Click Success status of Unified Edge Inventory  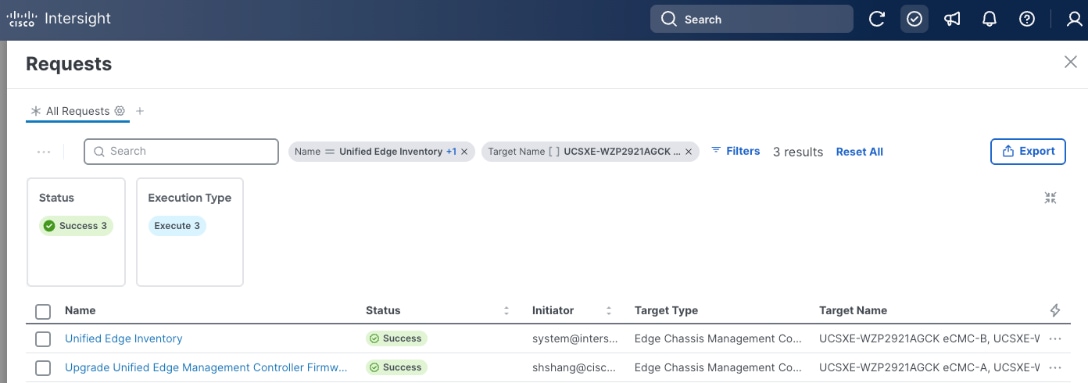tap(396, 339)
